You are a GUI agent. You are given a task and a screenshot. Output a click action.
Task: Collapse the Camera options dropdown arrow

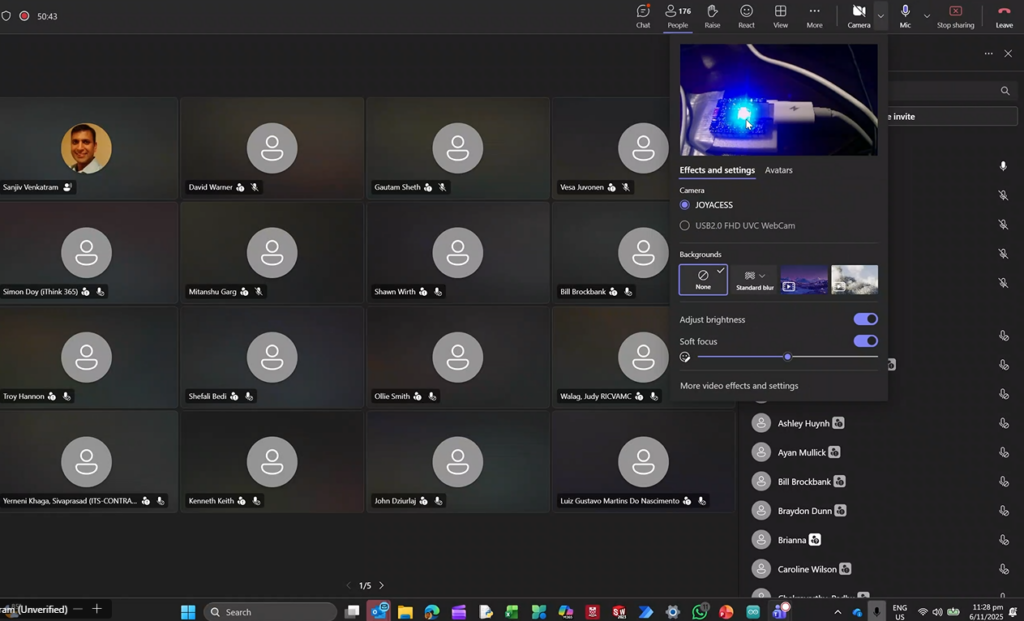tap(880, 15)
